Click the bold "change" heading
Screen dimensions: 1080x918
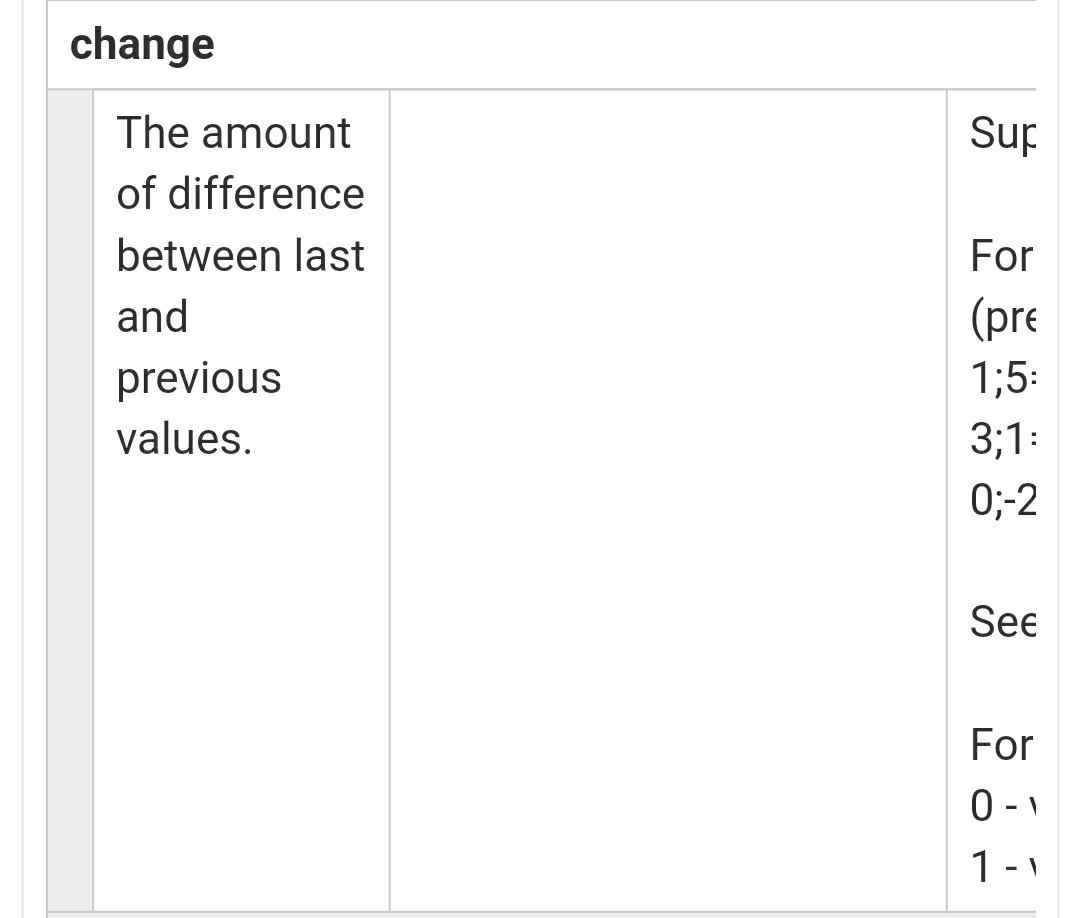[x=142, y=45]
